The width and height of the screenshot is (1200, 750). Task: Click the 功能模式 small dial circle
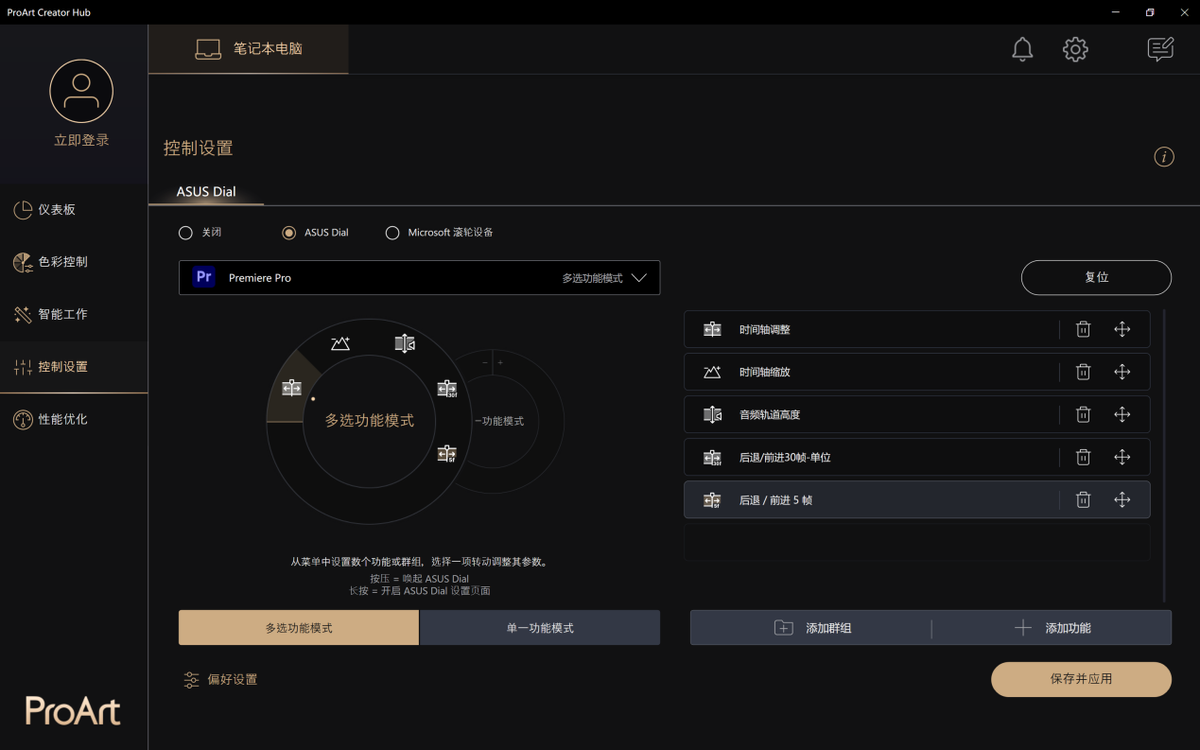(x=500, y=421)
